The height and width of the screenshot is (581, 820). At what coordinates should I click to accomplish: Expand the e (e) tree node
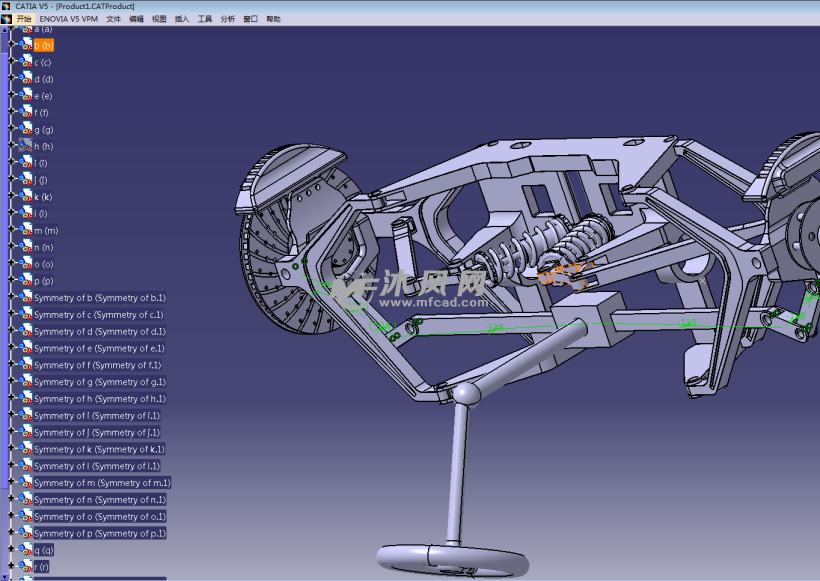[12, 95]
